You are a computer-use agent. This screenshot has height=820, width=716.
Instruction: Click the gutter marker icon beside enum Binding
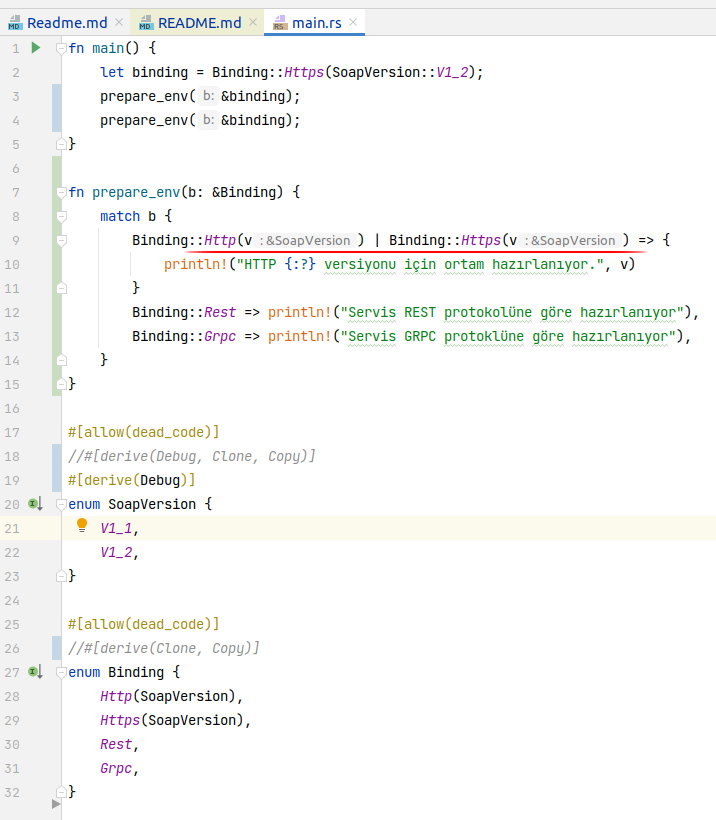point(35,672)
